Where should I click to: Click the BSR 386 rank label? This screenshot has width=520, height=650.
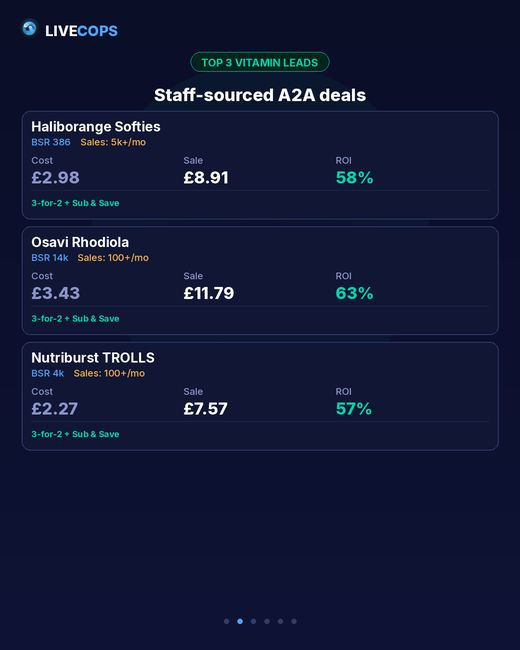51,142
